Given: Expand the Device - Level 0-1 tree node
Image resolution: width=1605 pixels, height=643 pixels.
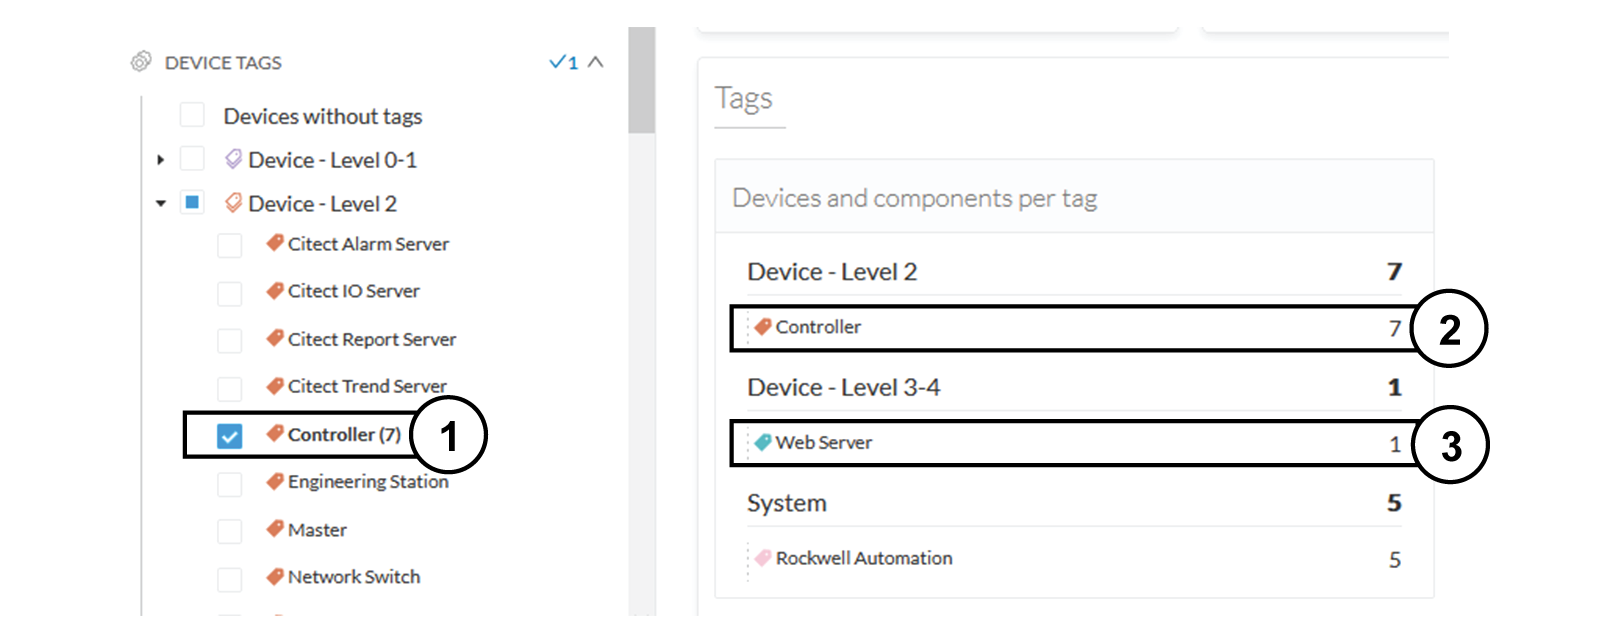Looking at the screenshot, I should pyautogui.click(x=160, y=160).
